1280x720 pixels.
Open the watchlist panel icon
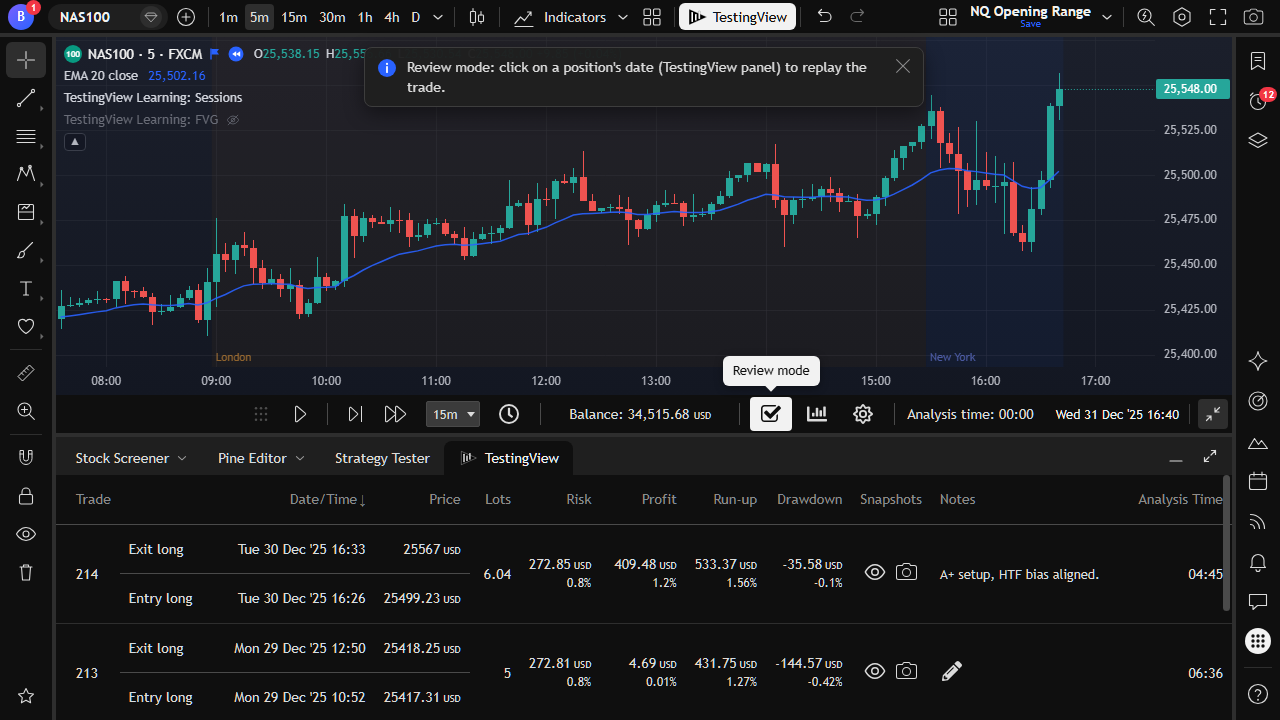point(1259,61)
